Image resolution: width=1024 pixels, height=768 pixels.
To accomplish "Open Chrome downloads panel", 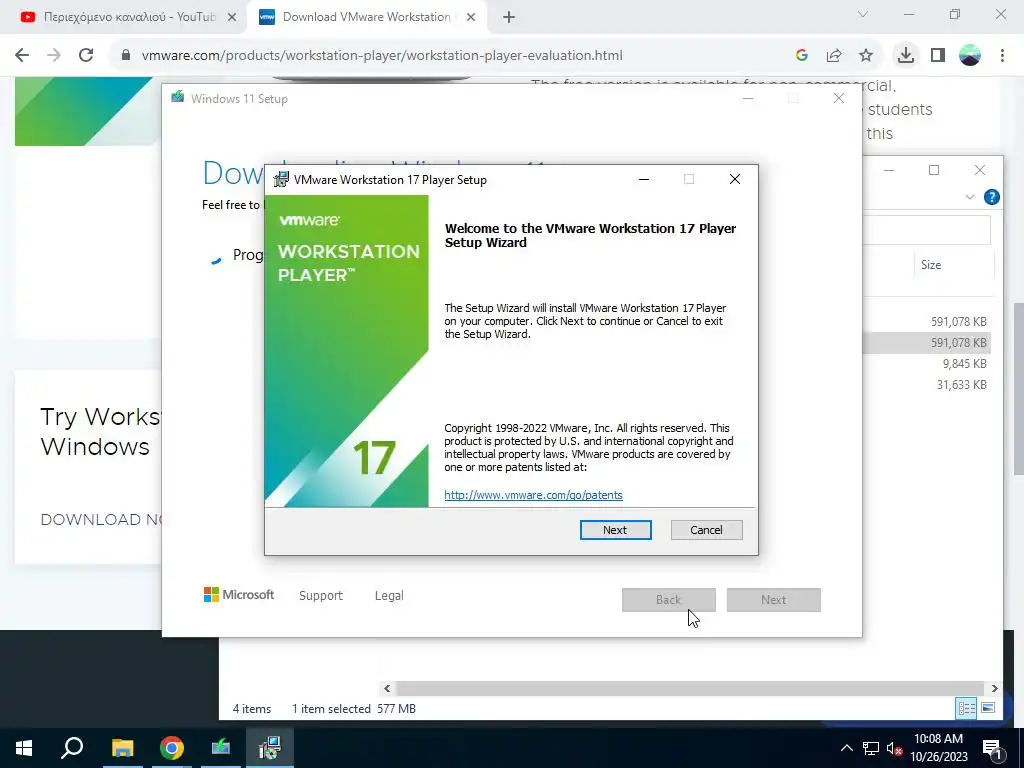I will tap(905, 55).
